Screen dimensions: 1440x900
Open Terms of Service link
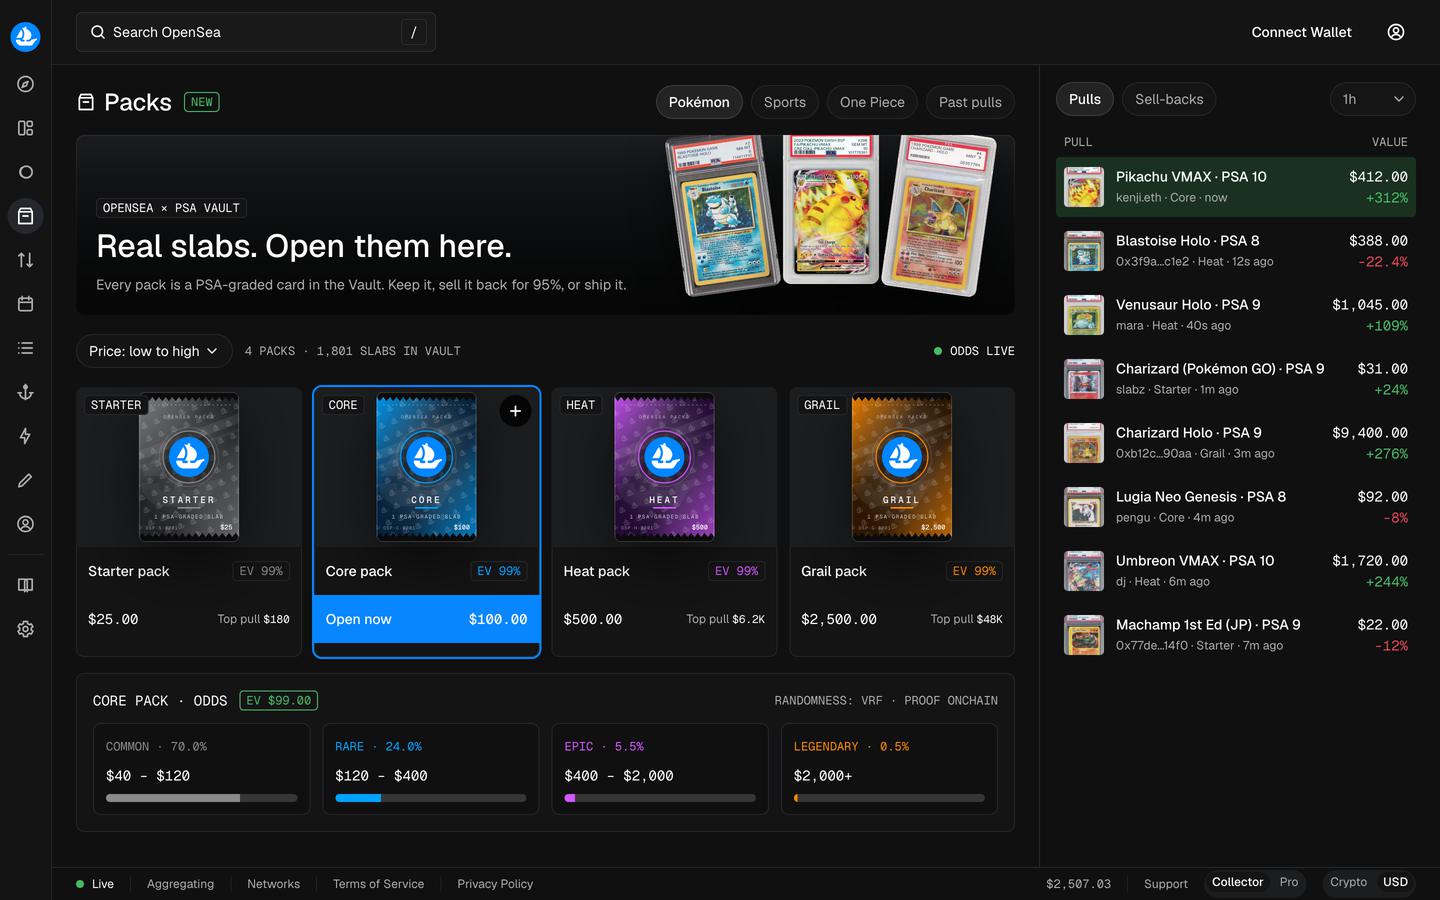378,884
